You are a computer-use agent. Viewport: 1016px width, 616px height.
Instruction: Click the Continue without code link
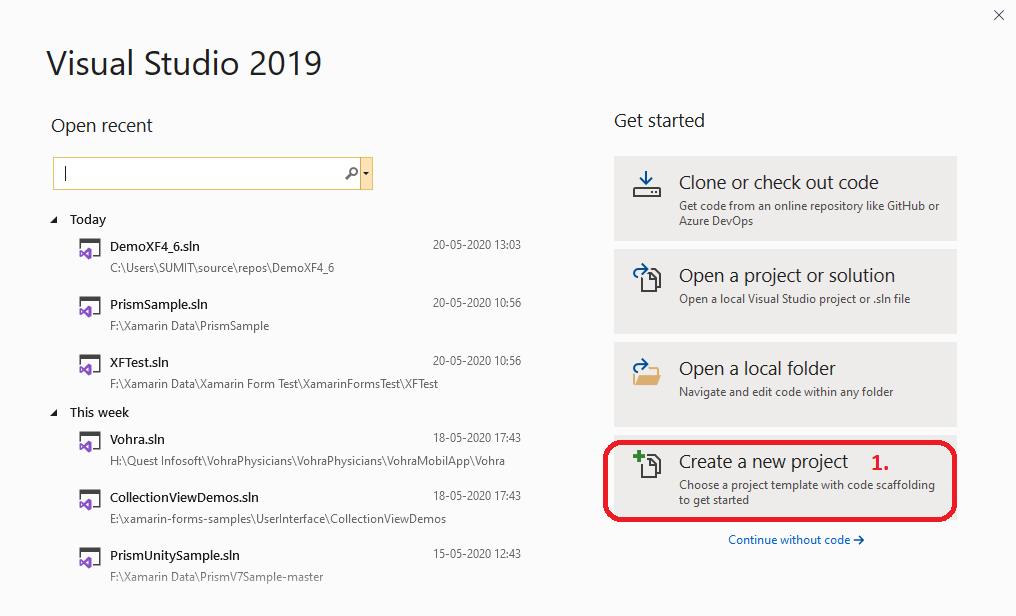point(796,540)
